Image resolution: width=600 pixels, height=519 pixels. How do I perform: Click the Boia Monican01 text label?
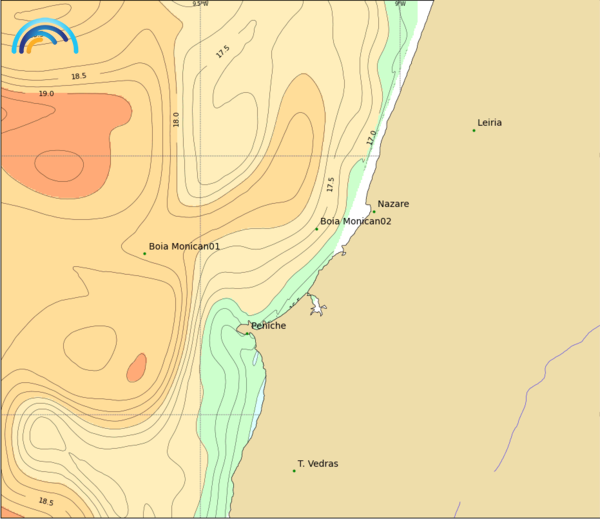[x=184, y=246]
